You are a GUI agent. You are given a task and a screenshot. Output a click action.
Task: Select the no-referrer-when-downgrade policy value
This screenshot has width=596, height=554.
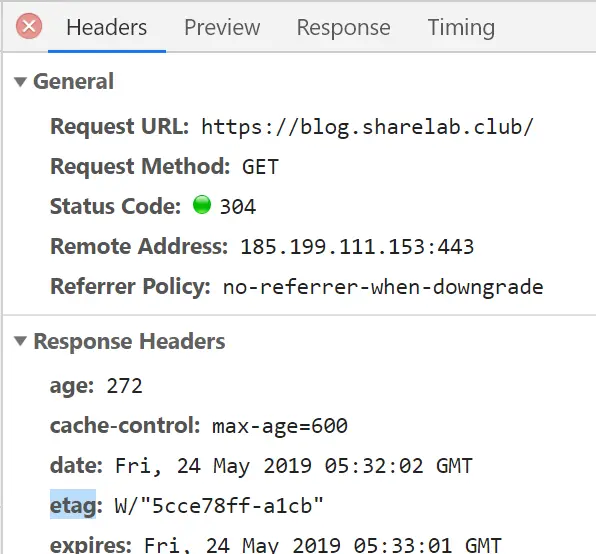pyautogui.click(x=383, y=287)
